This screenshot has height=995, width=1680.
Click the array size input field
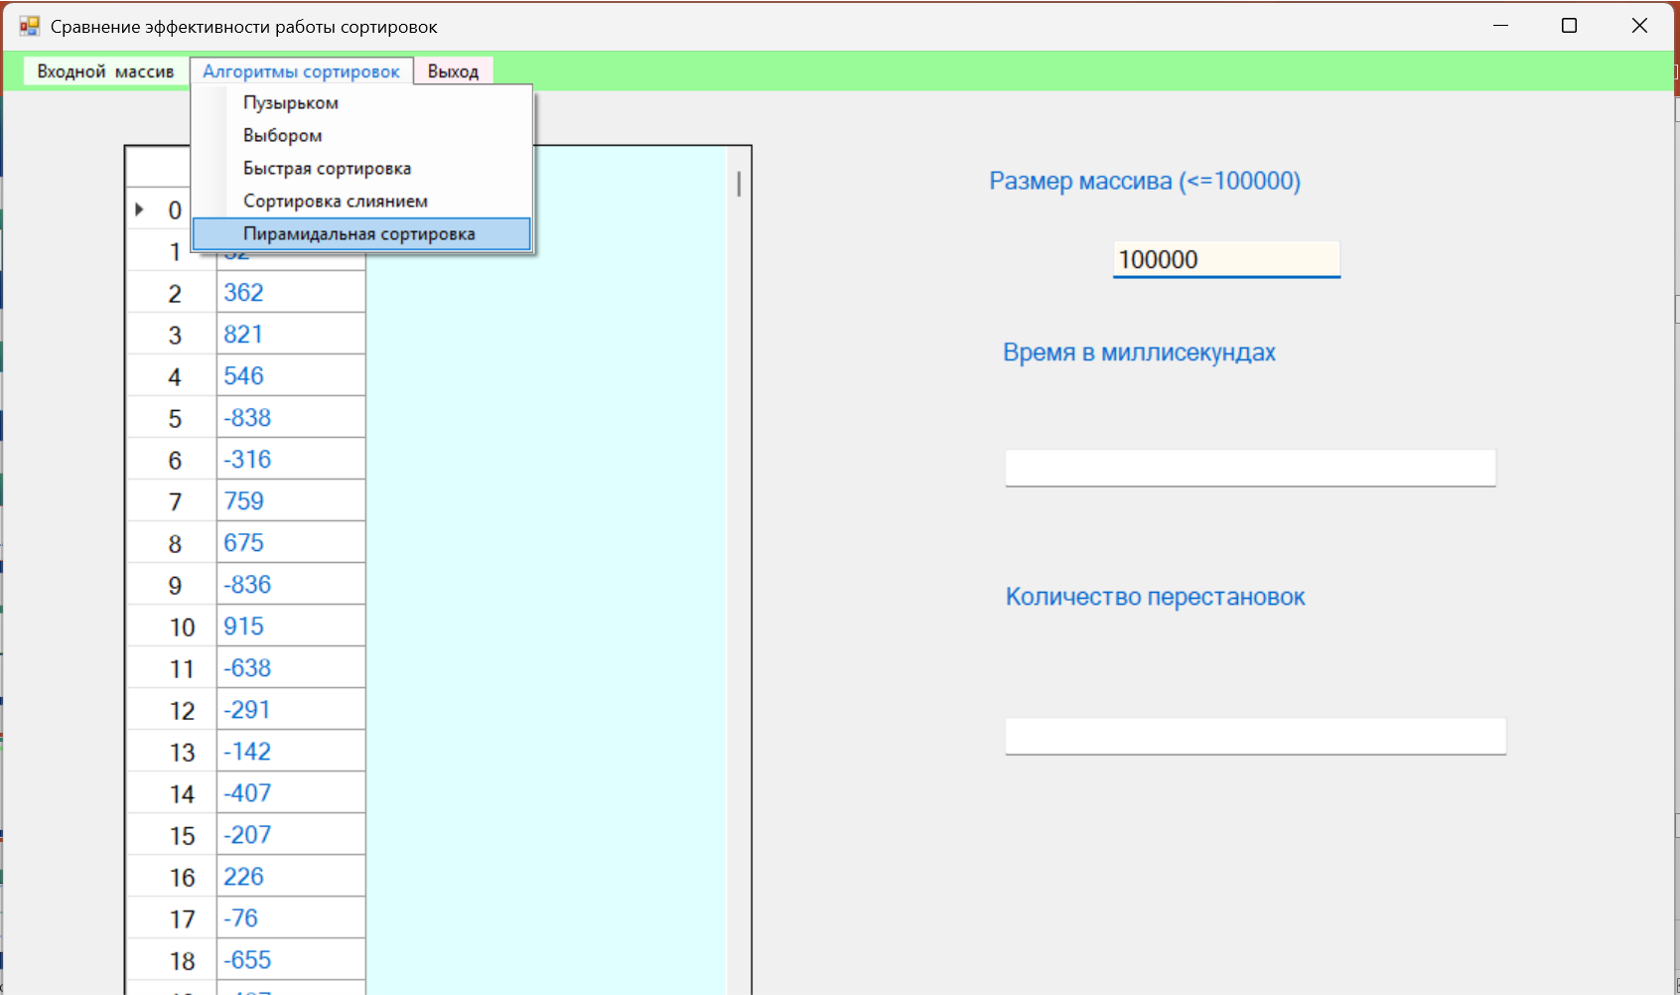click(x=1225, y=260)
